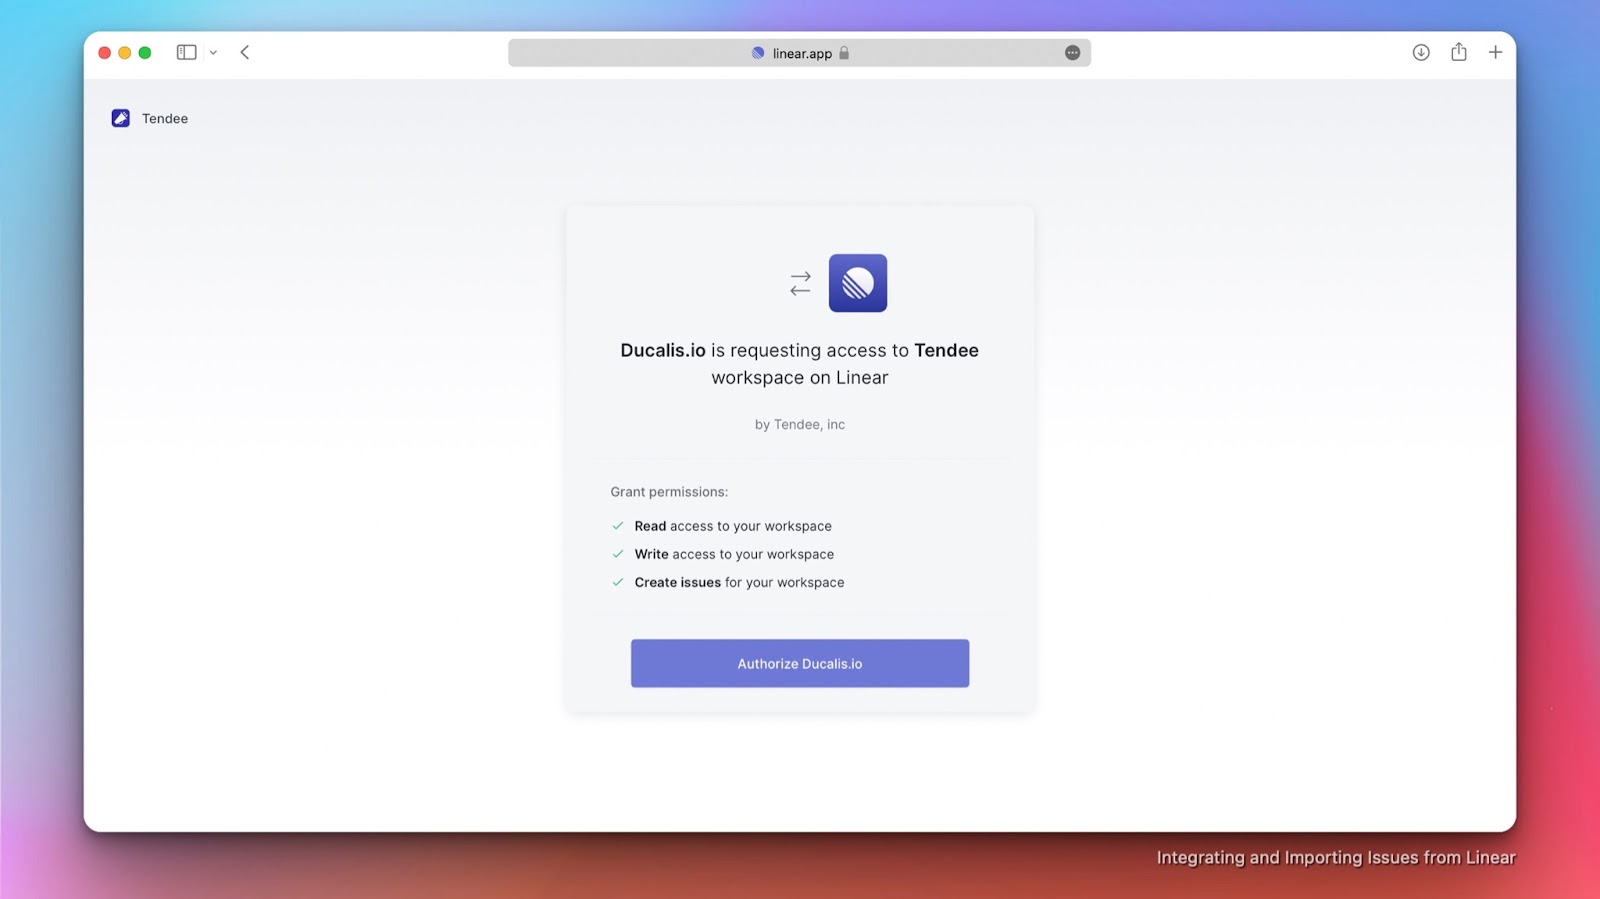
Task: Click the Share icon in toolbar
Action: tap(1459, 52)
